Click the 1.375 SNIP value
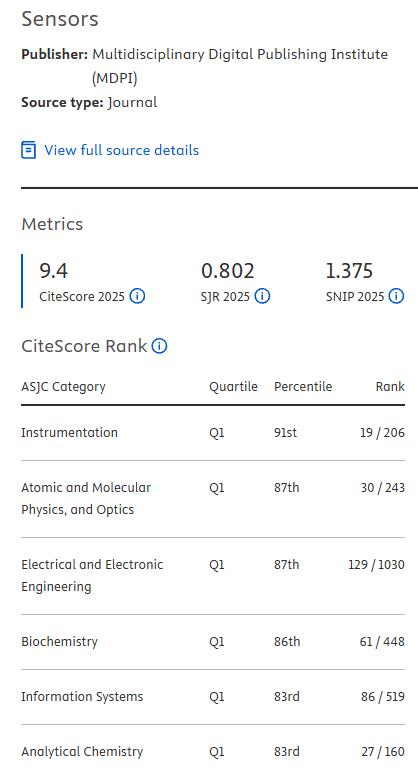The height and width of the screenshot is (771, 418). coord(349,270)
